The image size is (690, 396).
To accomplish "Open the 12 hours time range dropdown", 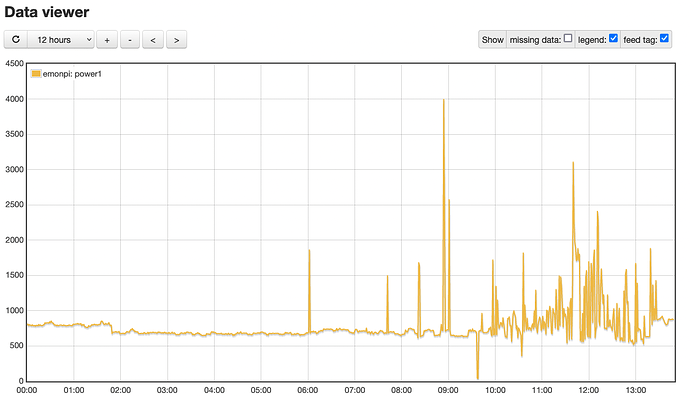I will point(61,40).
